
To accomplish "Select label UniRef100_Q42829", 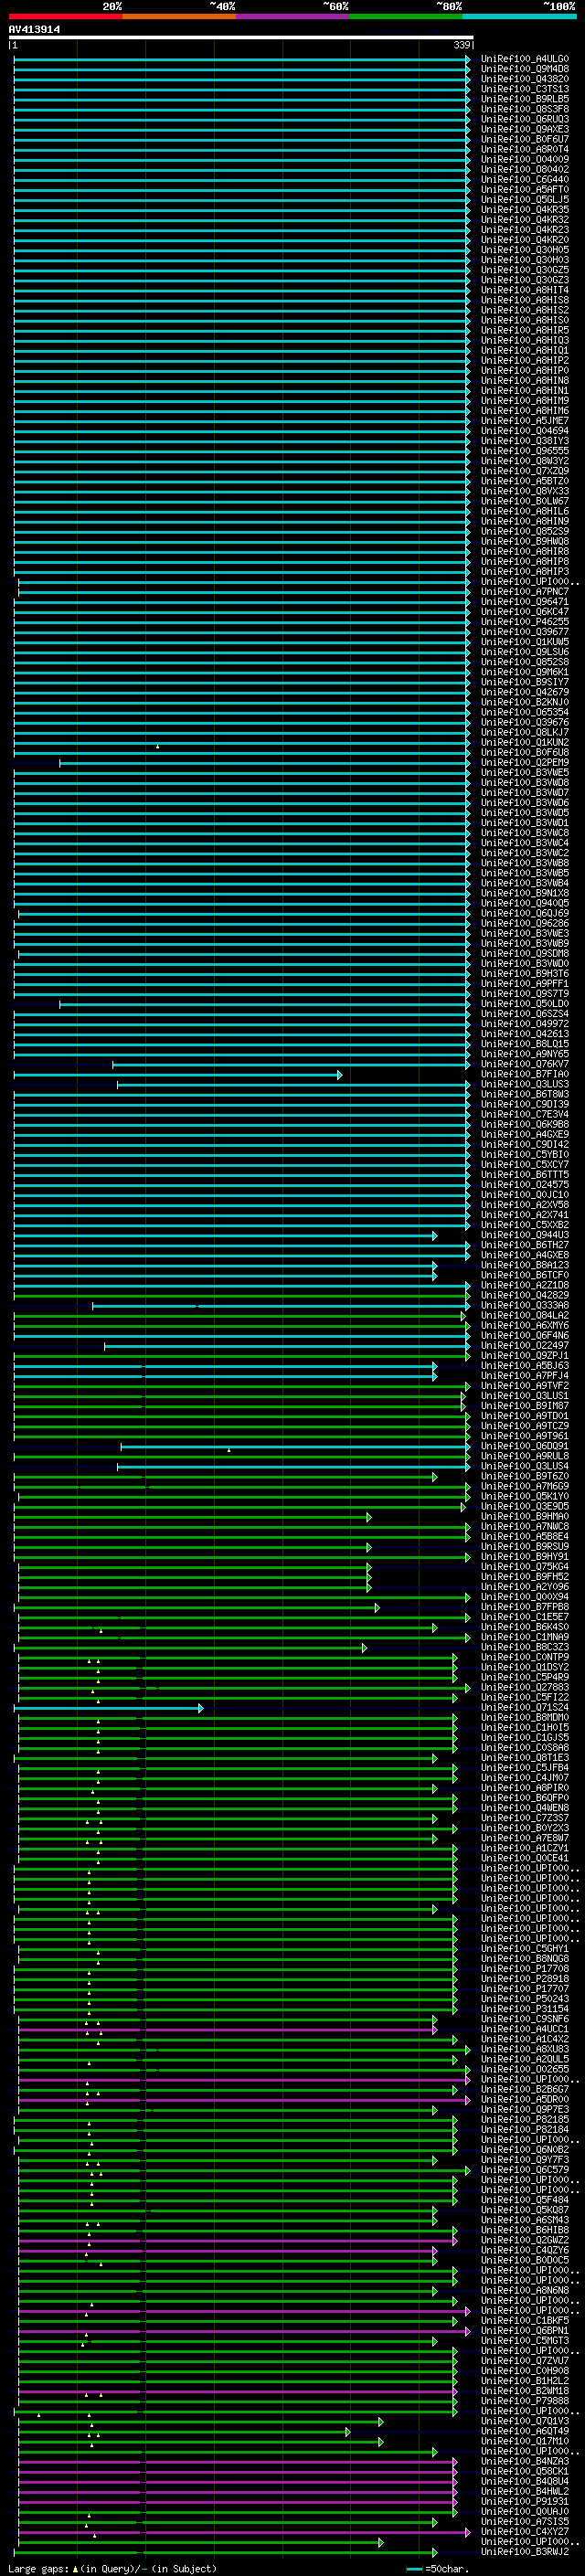I will [x=525, y=1295].
